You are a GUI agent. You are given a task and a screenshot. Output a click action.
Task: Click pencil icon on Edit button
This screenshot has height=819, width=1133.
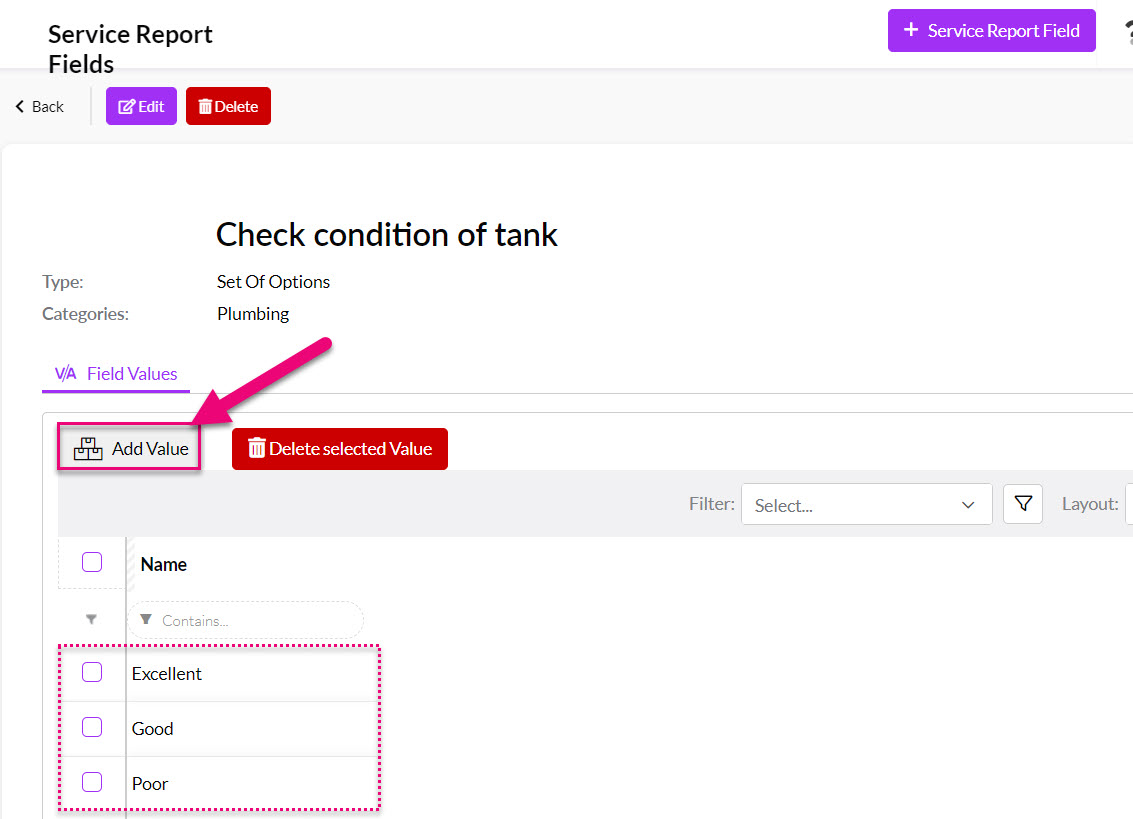[126, 106]
